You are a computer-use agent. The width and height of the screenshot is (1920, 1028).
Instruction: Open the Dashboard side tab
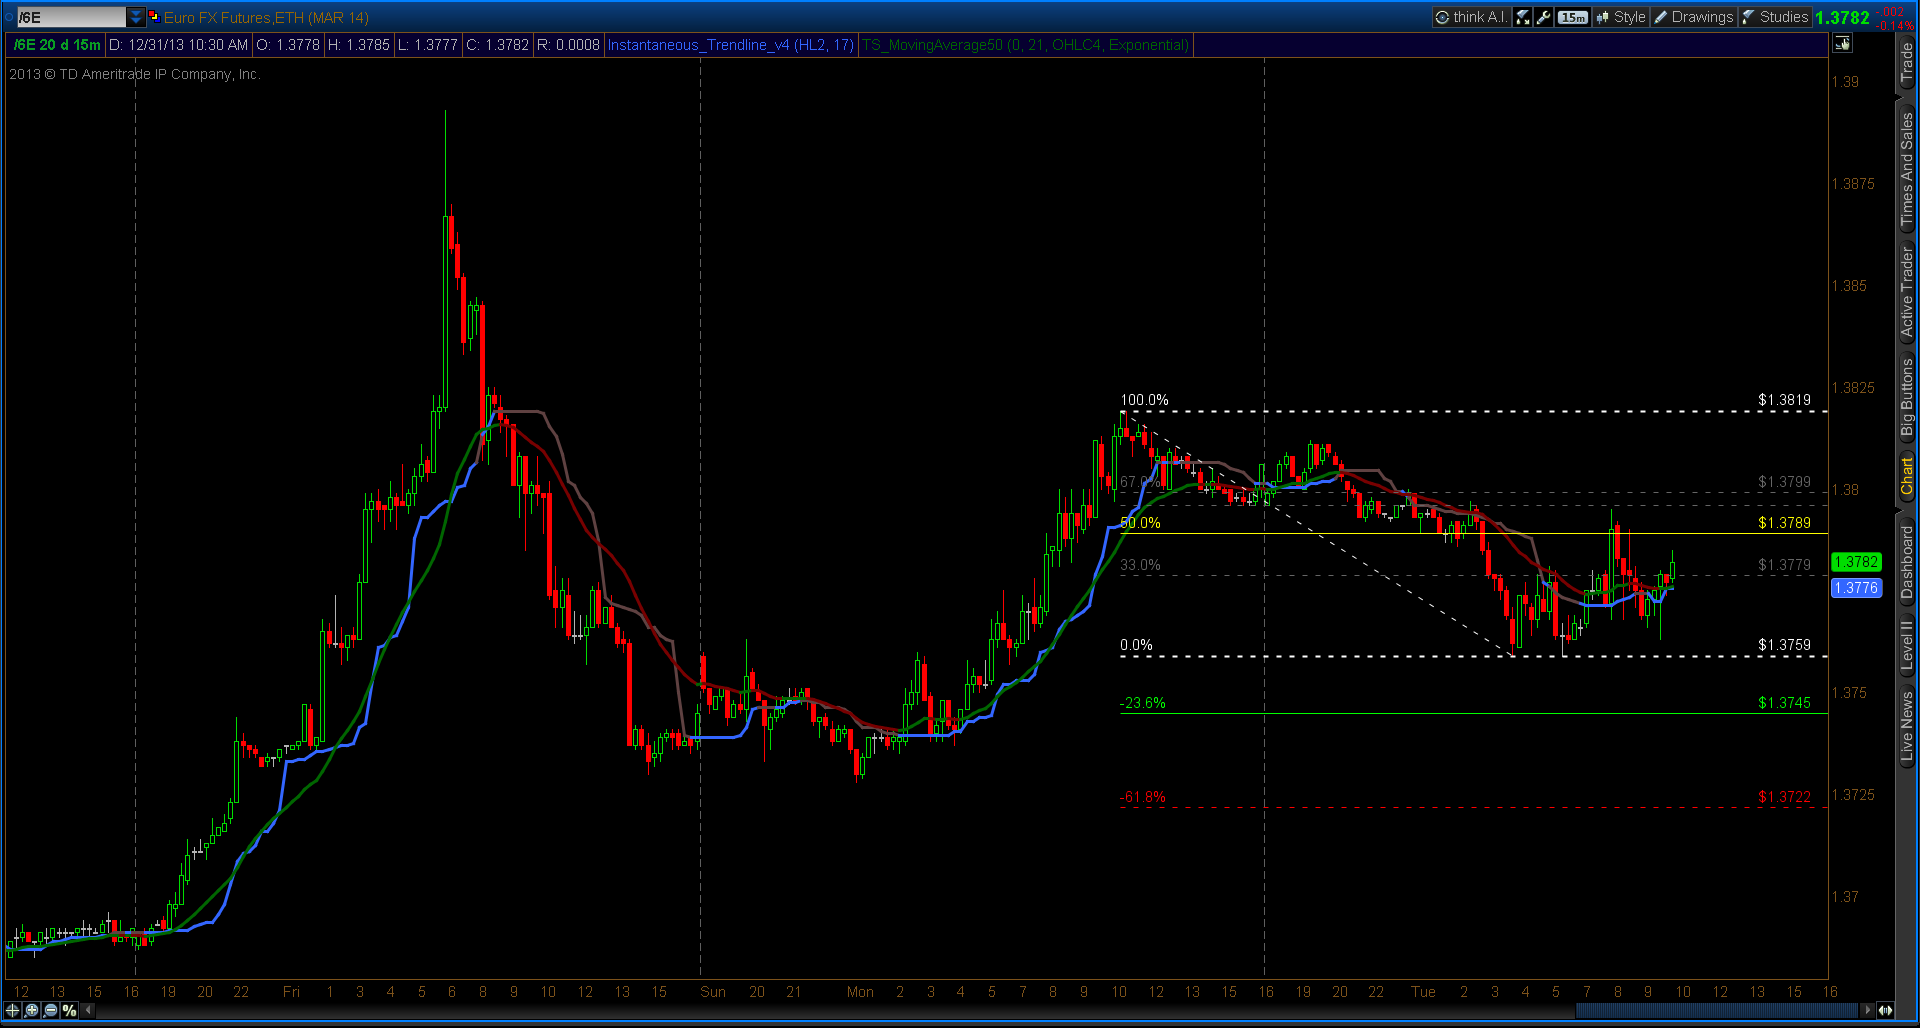coord(1907,562)
